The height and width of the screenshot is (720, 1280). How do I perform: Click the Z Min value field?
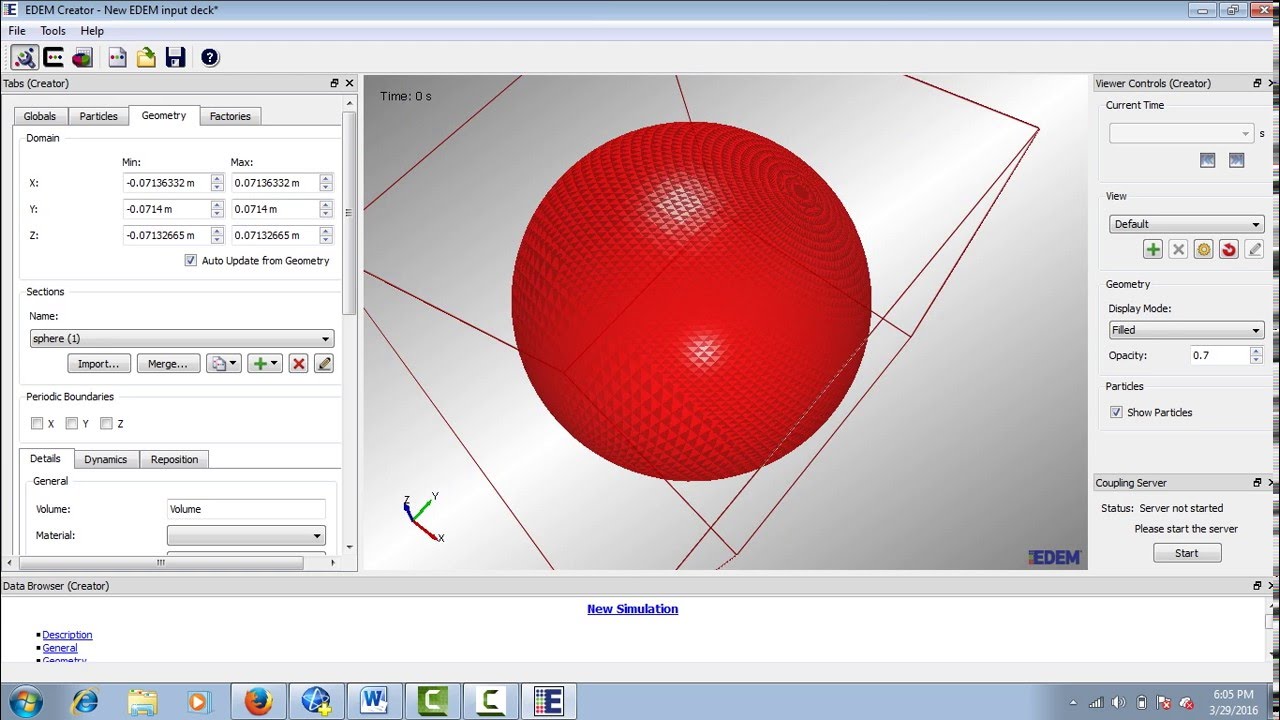167,235
